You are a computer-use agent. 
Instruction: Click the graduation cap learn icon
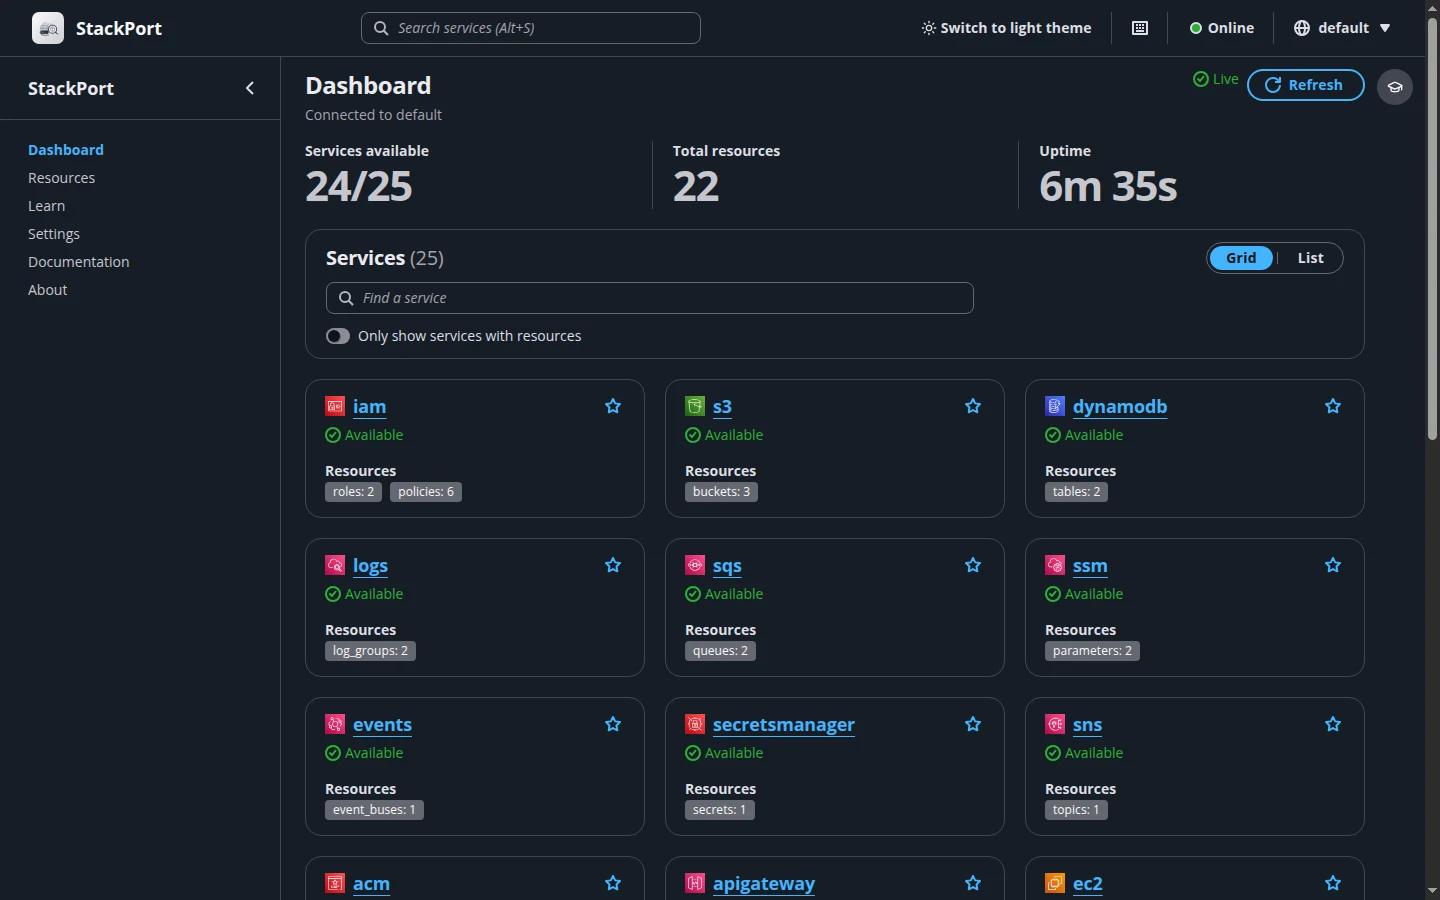coord(1395,87)
